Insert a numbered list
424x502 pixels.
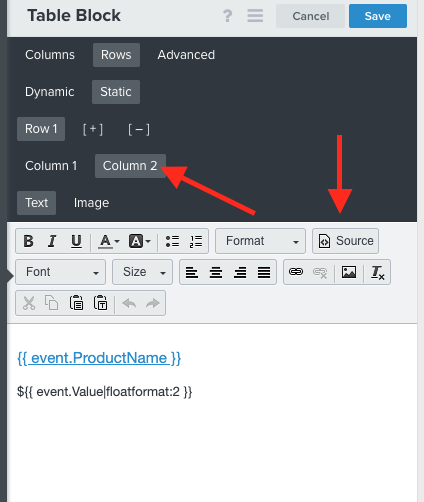(x=196, y=241)
